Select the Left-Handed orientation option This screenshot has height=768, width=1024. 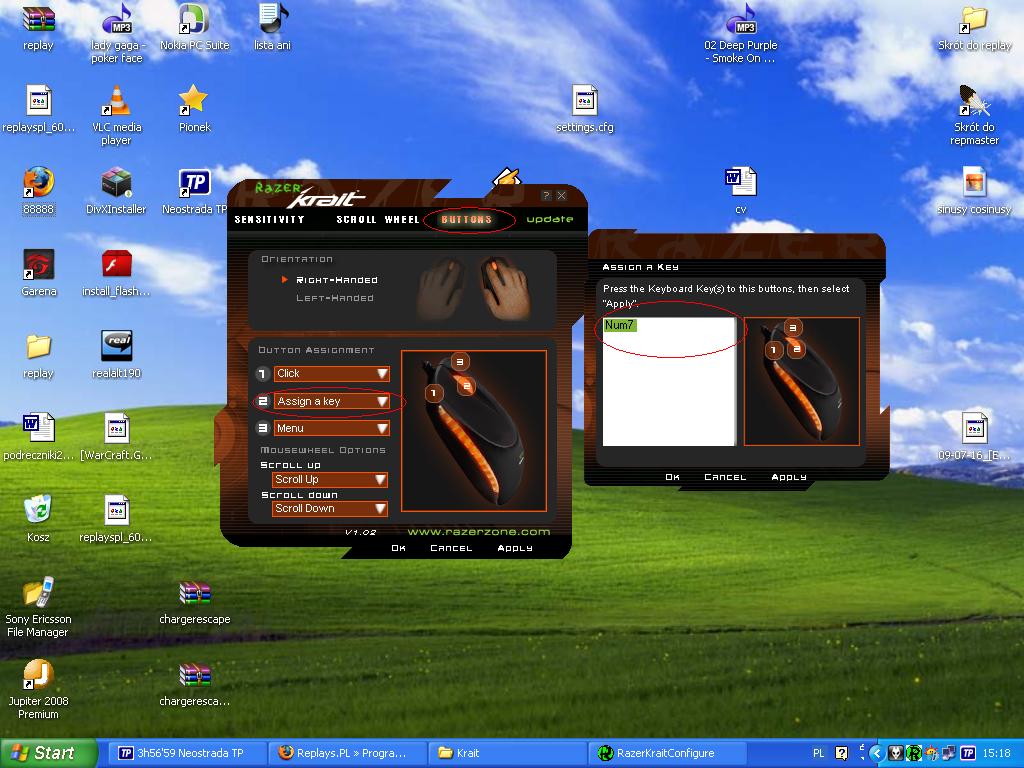coord(334,298)
